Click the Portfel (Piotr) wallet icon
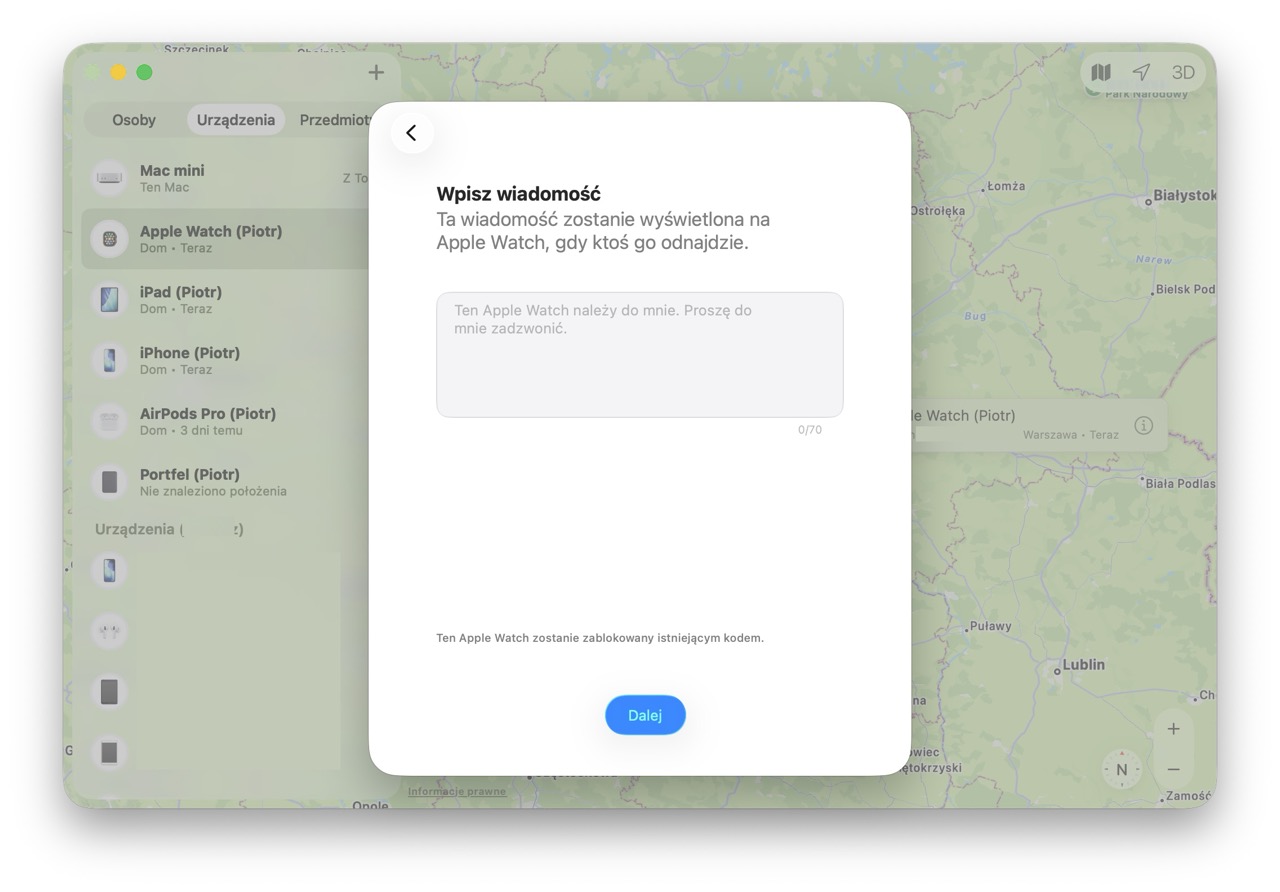 (109, 482)
